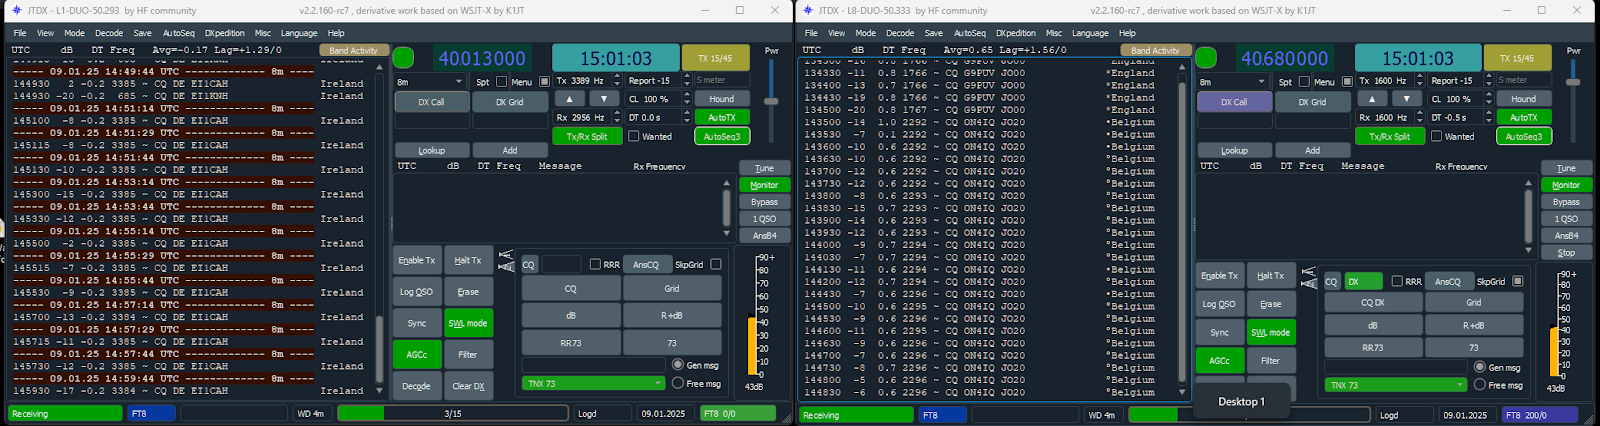Select Free msg radio in L8-DUO window
The height and width of the screenshot is (426, 1600).
(x=1480, y=384)
